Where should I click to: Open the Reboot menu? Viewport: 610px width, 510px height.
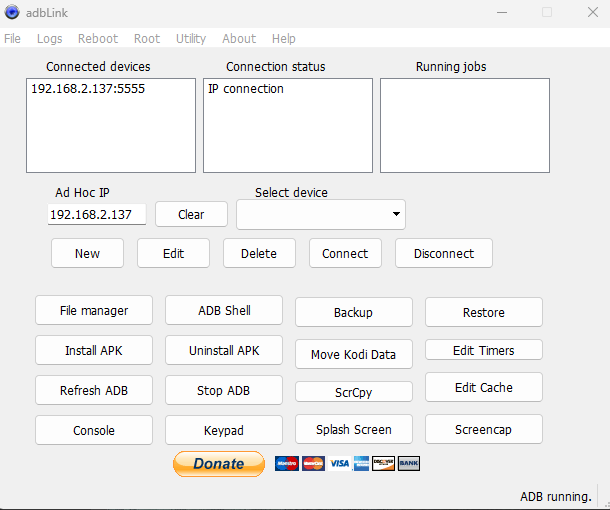click(98, 38)
